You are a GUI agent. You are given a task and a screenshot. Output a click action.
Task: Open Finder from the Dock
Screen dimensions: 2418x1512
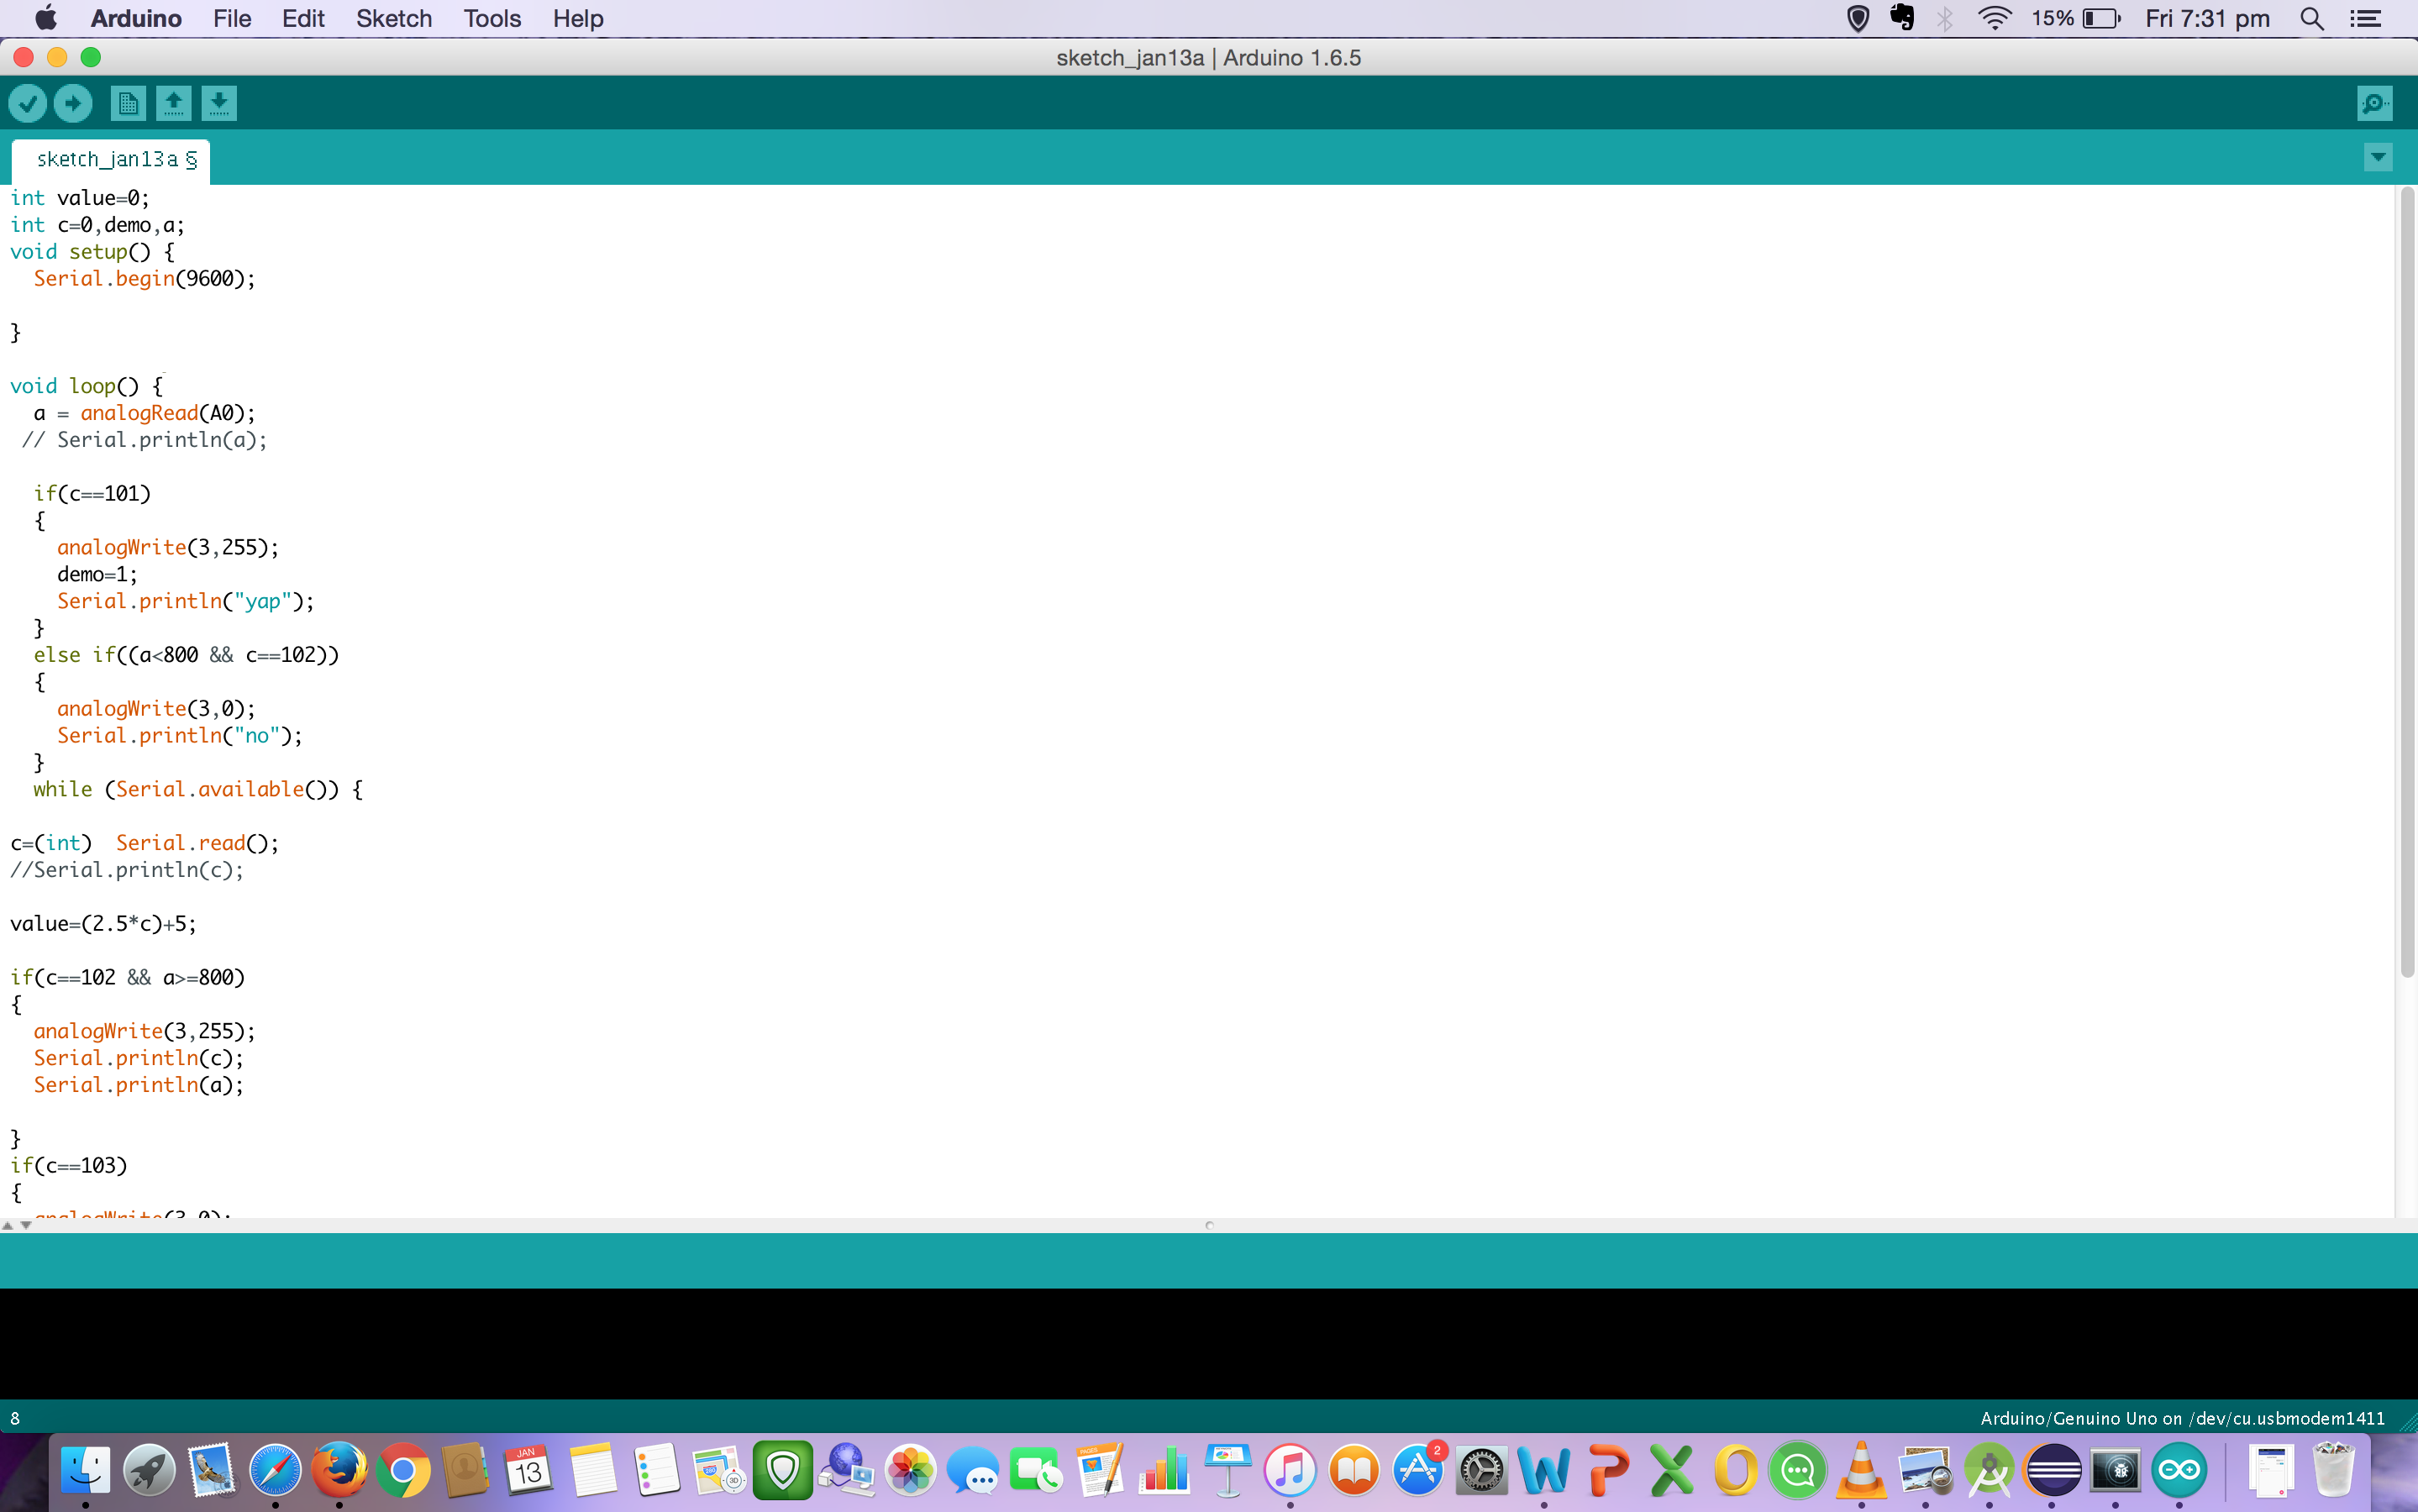click(x=85, y=1471)
